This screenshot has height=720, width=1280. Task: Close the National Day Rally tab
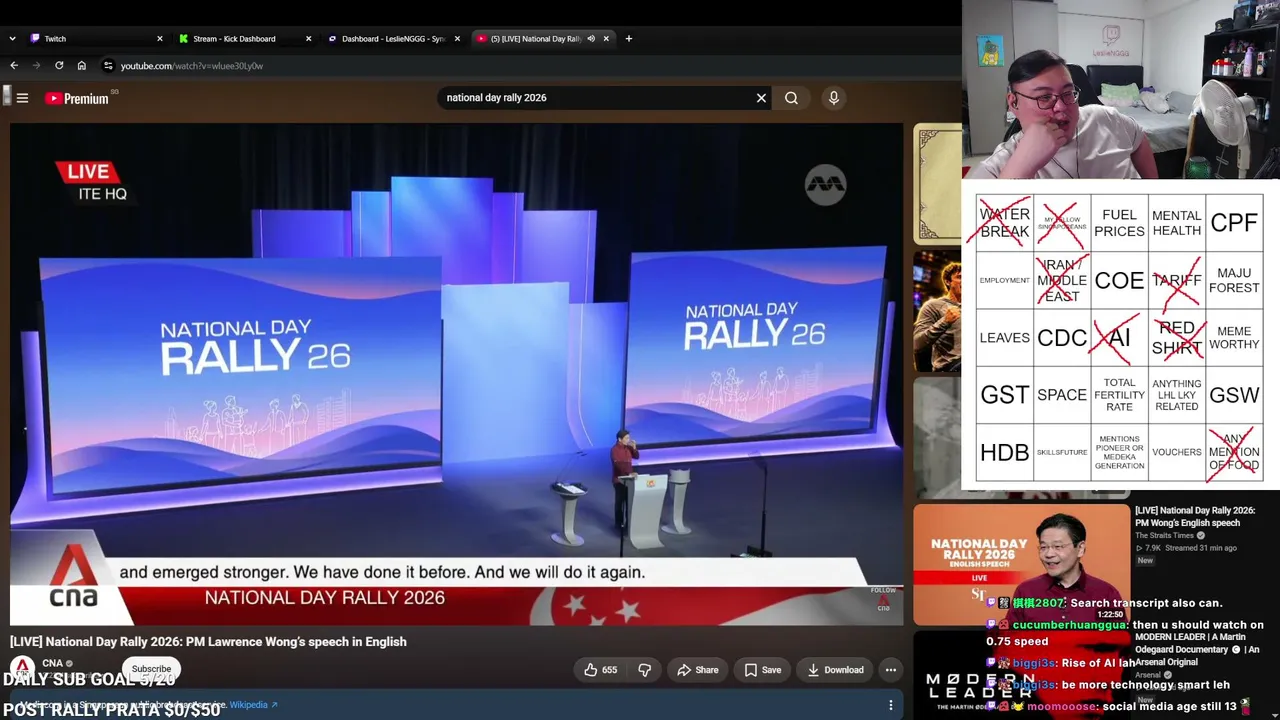click(606, 39)
